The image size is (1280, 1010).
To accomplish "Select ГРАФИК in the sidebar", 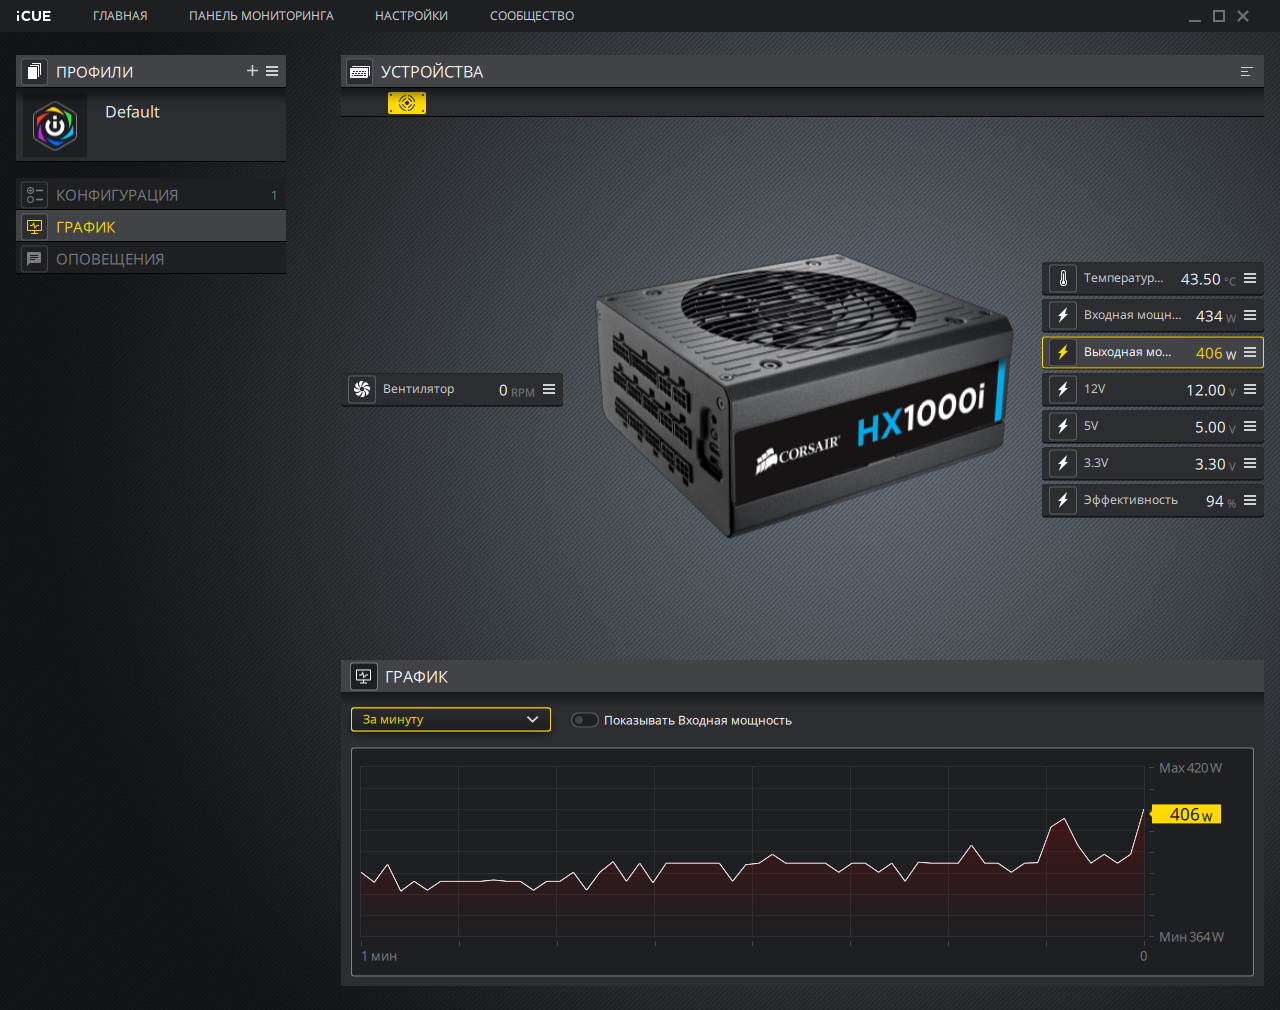I will [151, 227].
